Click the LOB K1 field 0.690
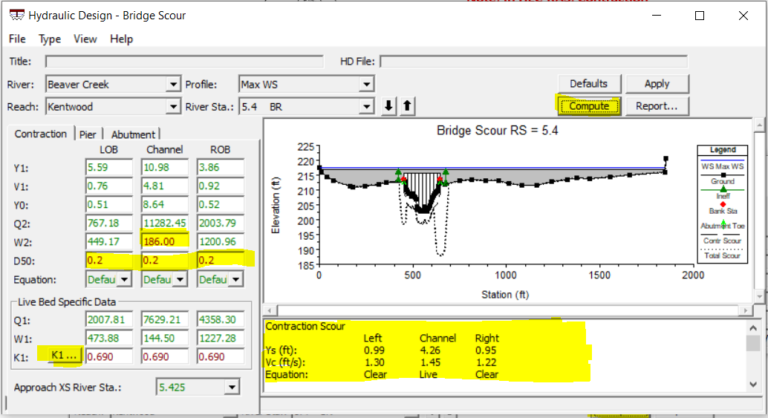 [109, 357]
